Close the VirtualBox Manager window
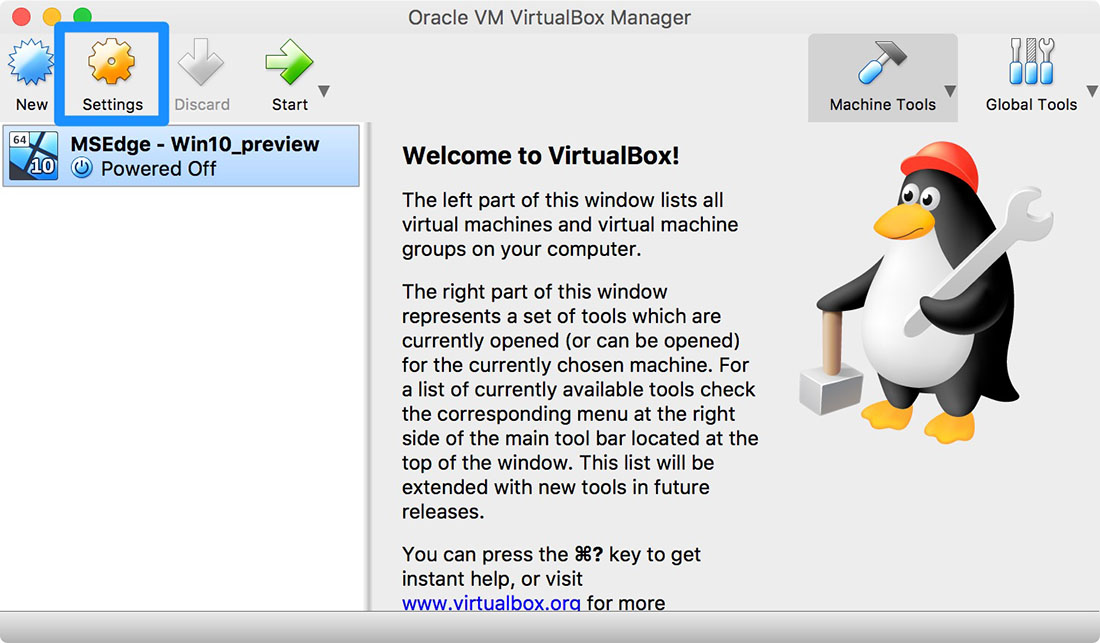The width and height of the screenshot is (1100, 643). (21, 16)
